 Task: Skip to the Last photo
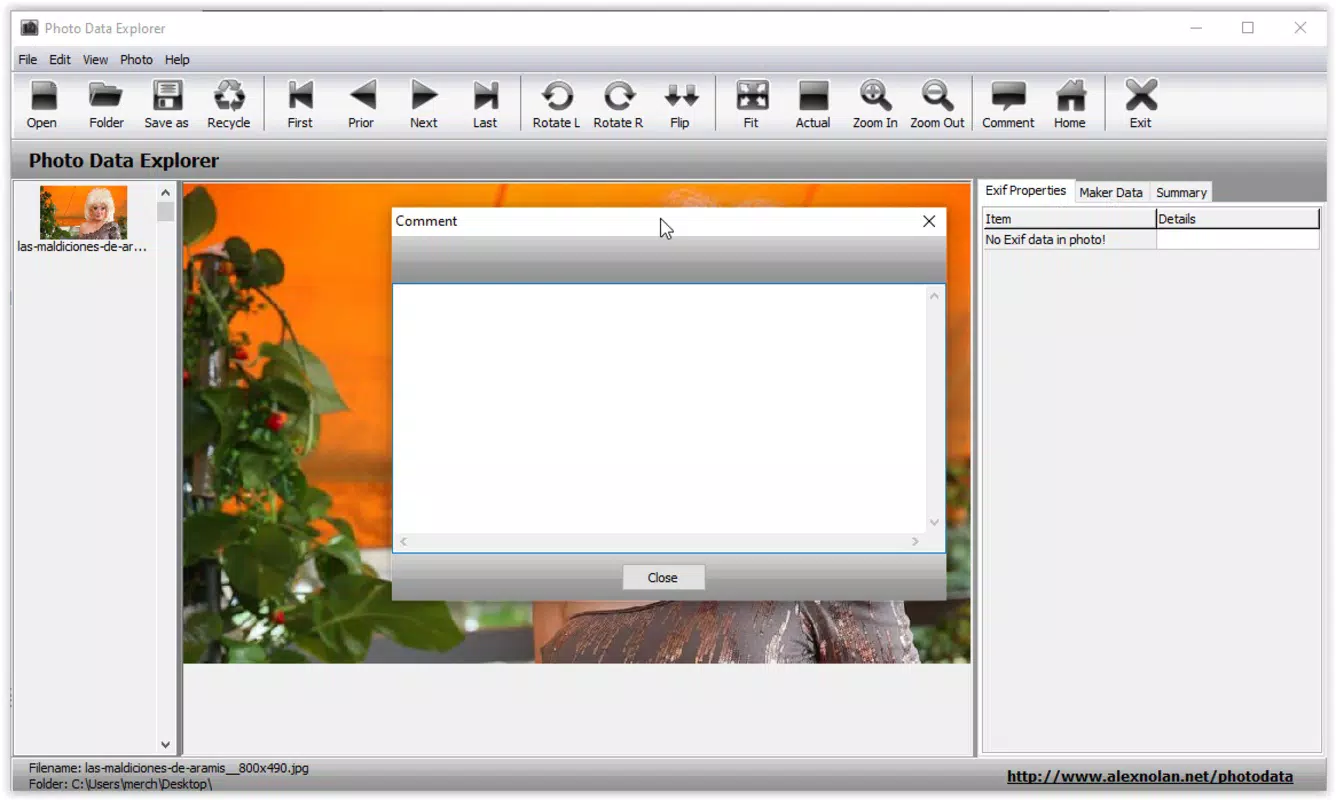pos(485,104)
